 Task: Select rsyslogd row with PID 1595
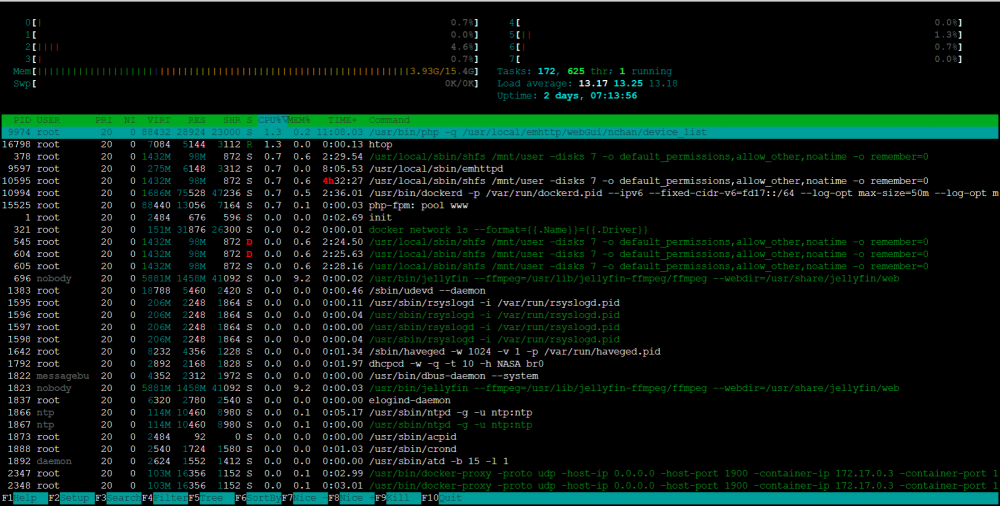[500, 302]
